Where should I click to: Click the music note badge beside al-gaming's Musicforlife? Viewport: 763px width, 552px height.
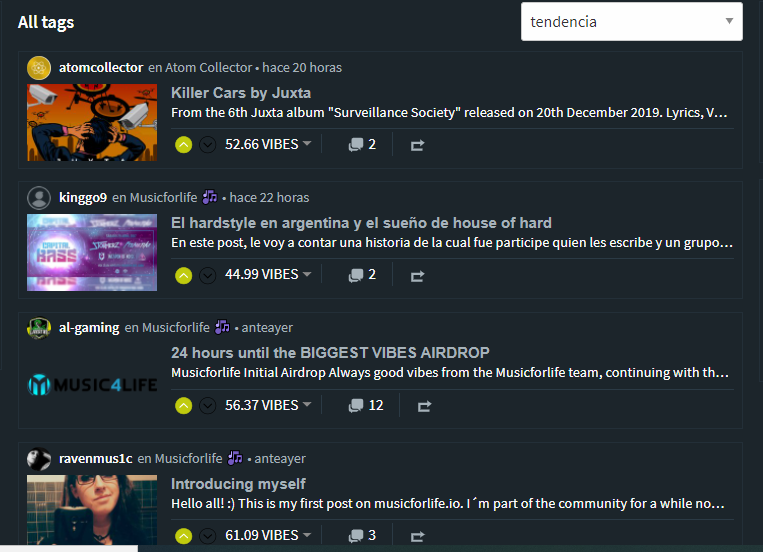(222, 327)
